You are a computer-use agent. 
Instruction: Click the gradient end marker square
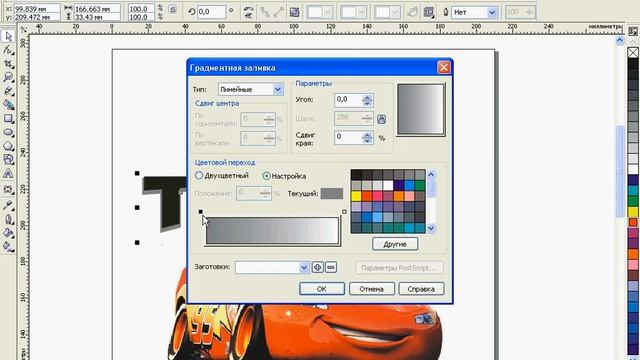click(344, 211)
